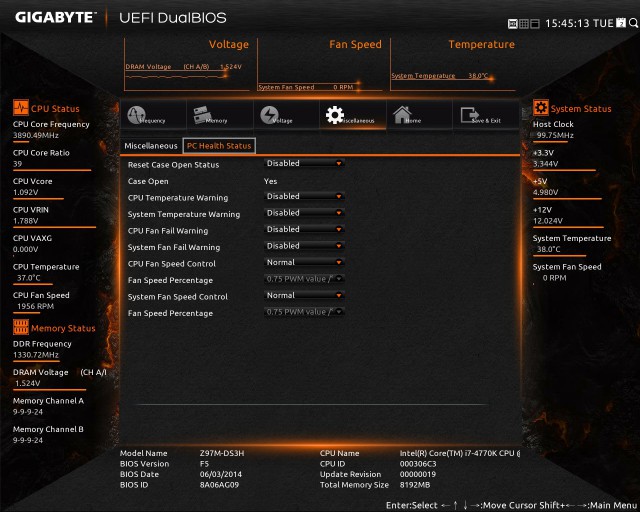Click the System Fan Speed 0 RPM graph reading
This screenshot has width=640, height=512.
(306, 87)
